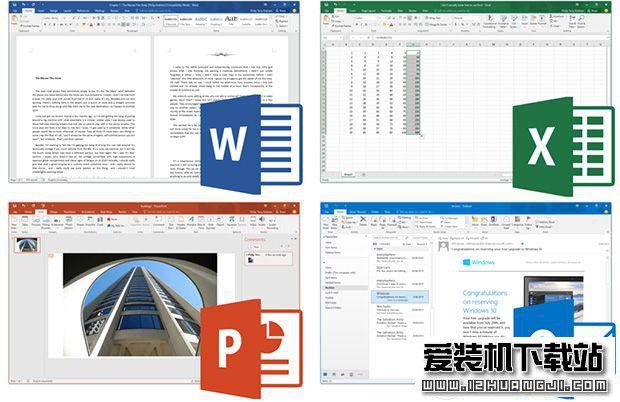Click New Email in Outlook

coord(326,223)
